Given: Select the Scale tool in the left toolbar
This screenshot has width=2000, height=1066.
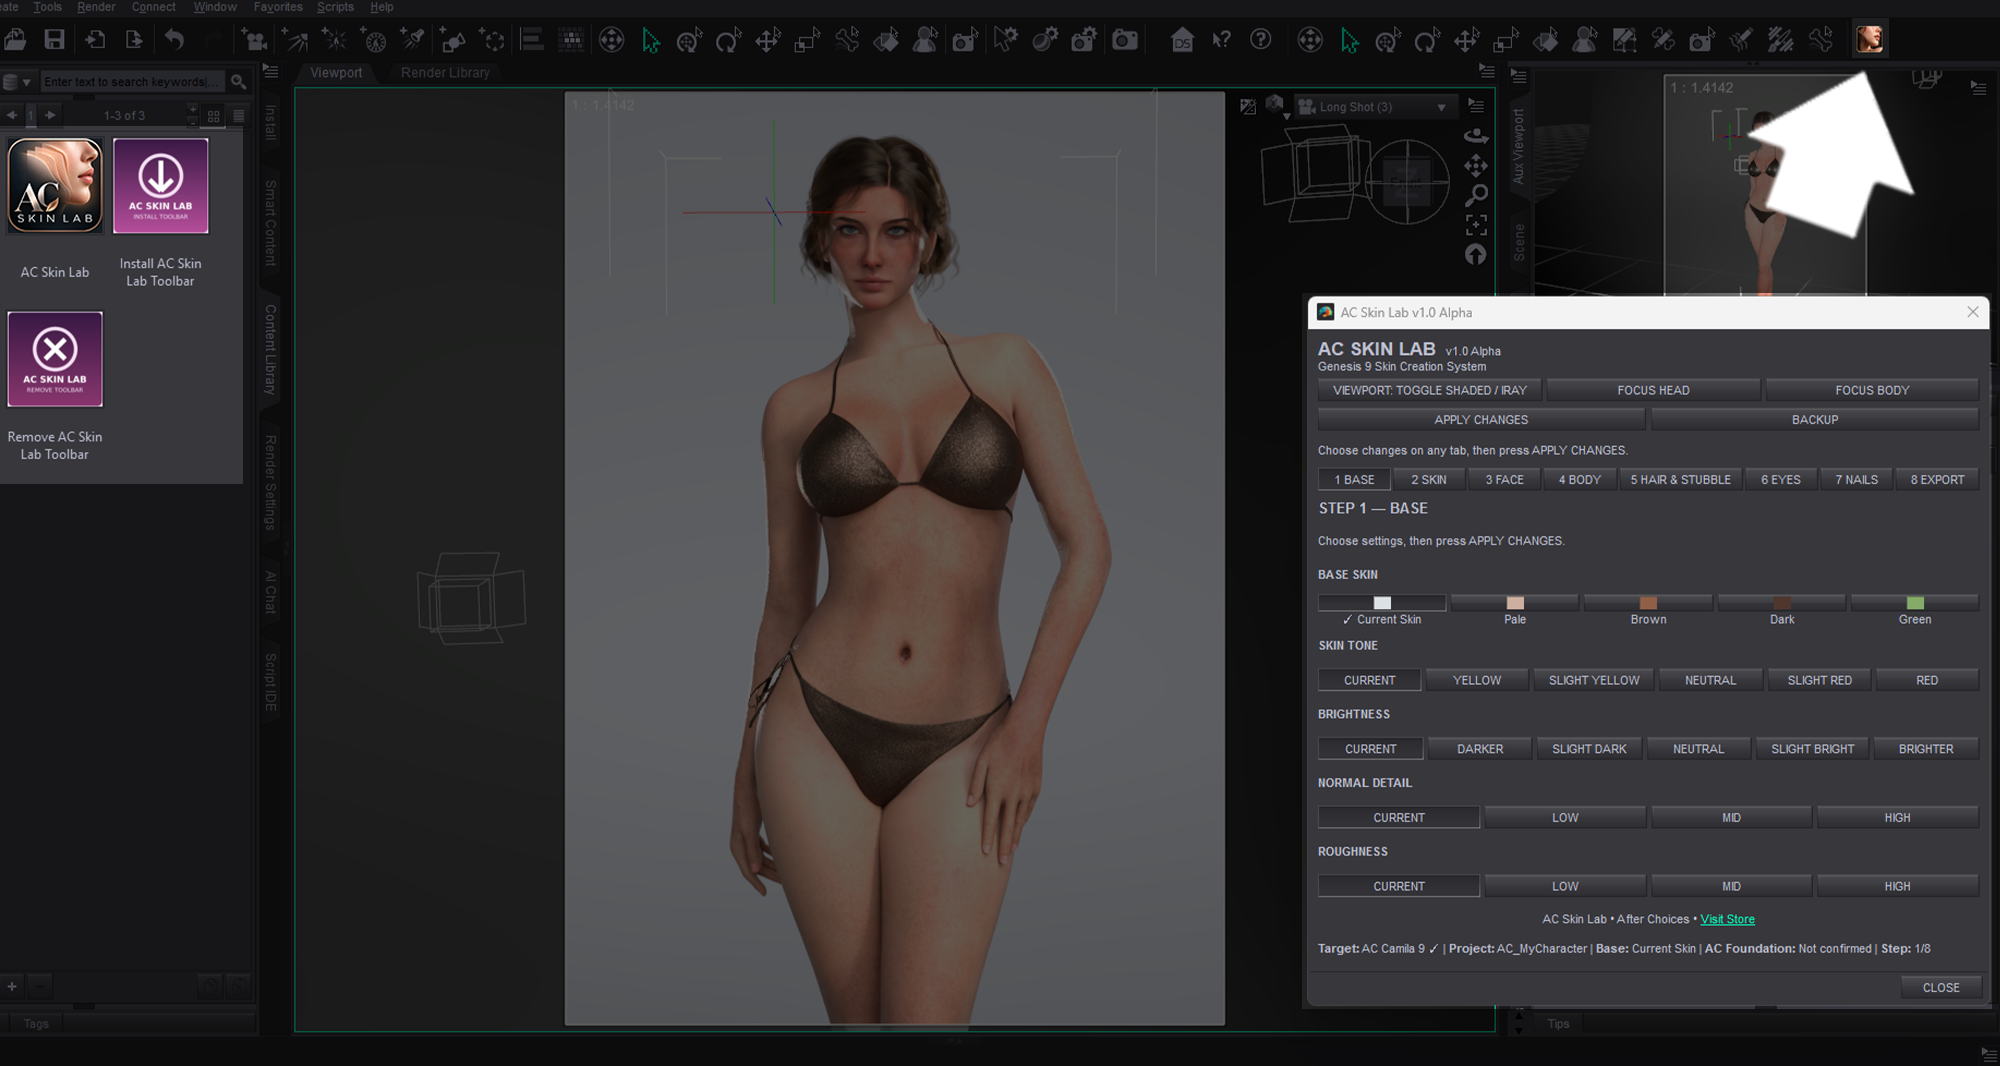Looking at the screenshot, I should [x=806, y=40].
